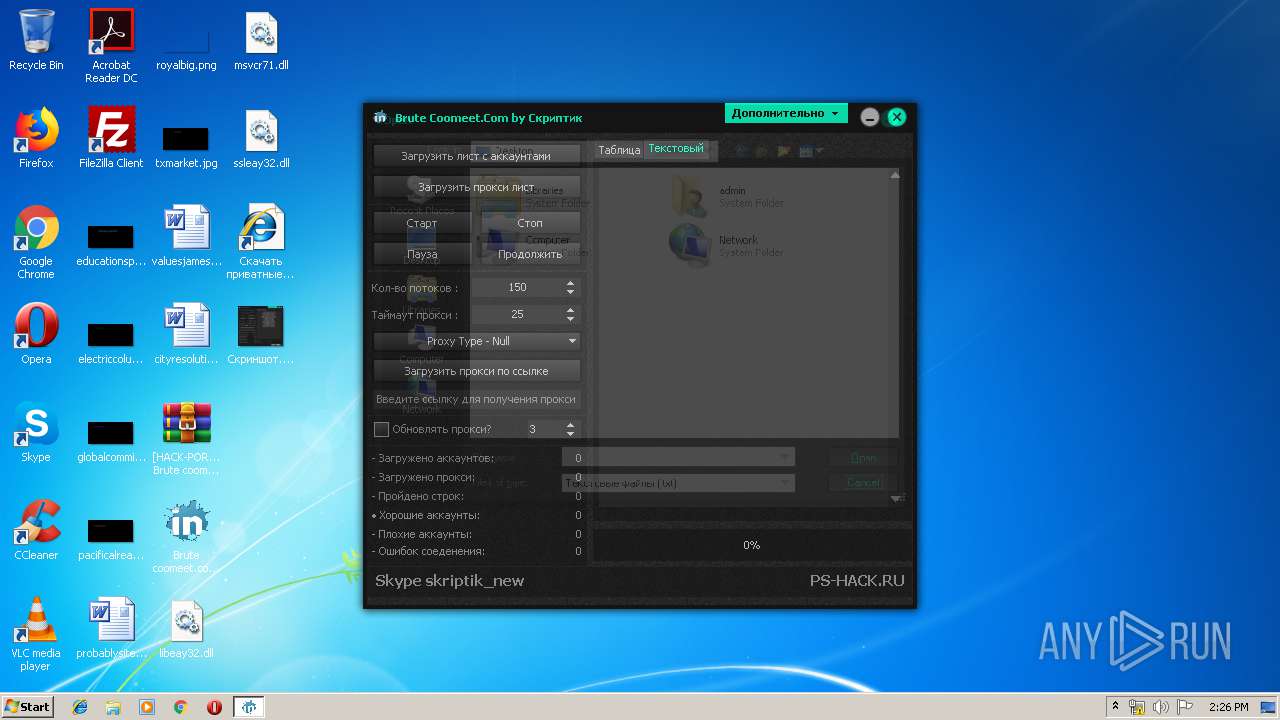Image resolution: width=1280 pixels, height=720 pixels.
Task: Select the educationsp desktop file
Action: click(111, 246)
